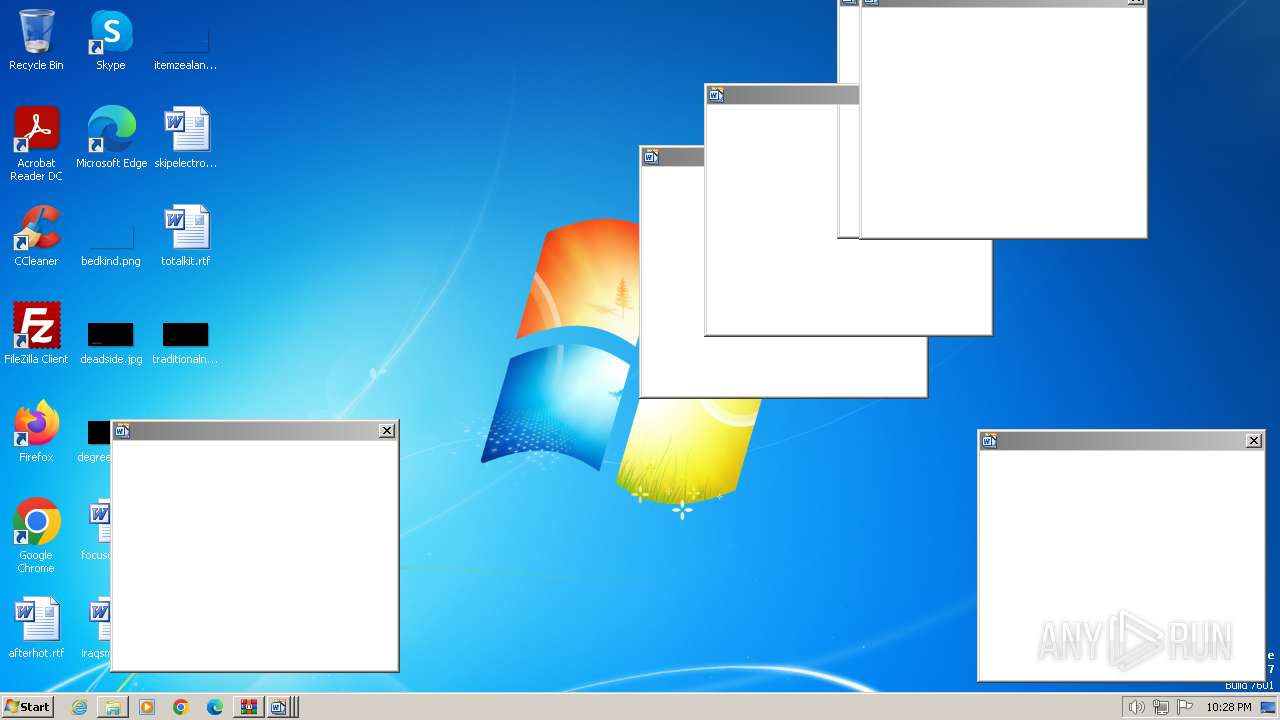
Task: Select the afterhot.rtf document icon
Action: point(36,628)
